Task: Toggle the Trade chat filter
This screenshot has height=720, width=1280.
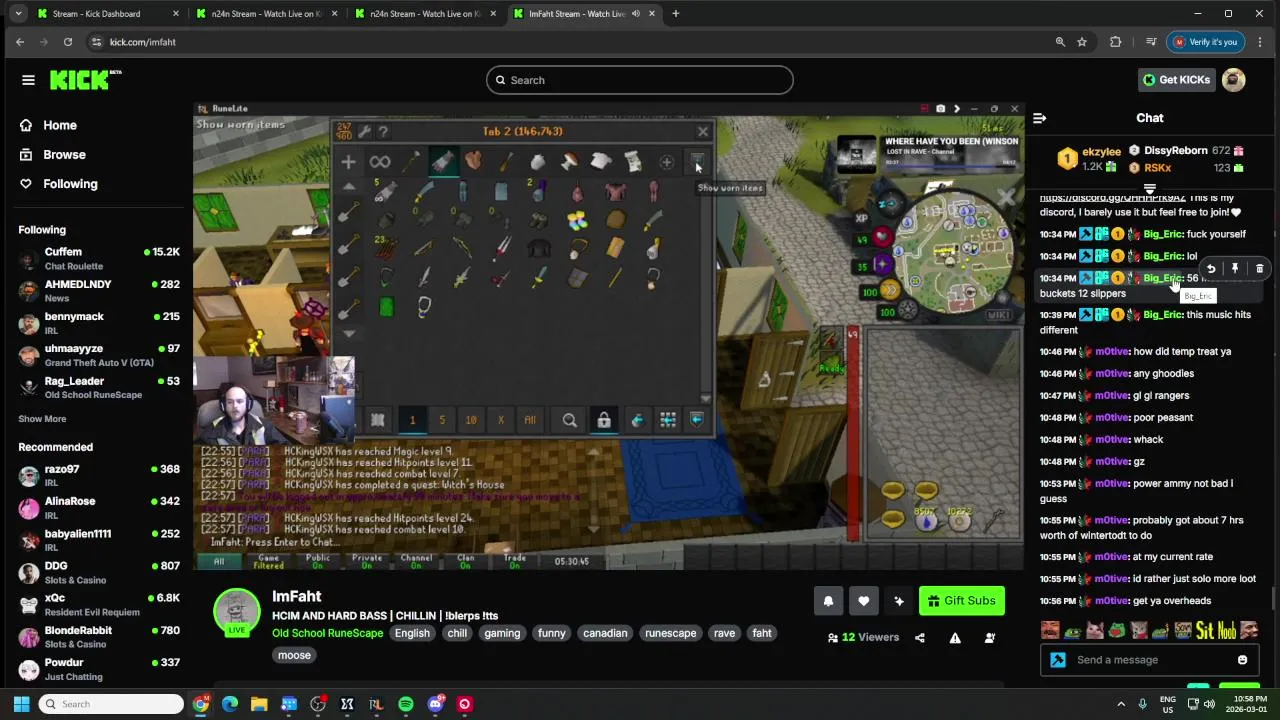Action: click(x=515, y=561)
